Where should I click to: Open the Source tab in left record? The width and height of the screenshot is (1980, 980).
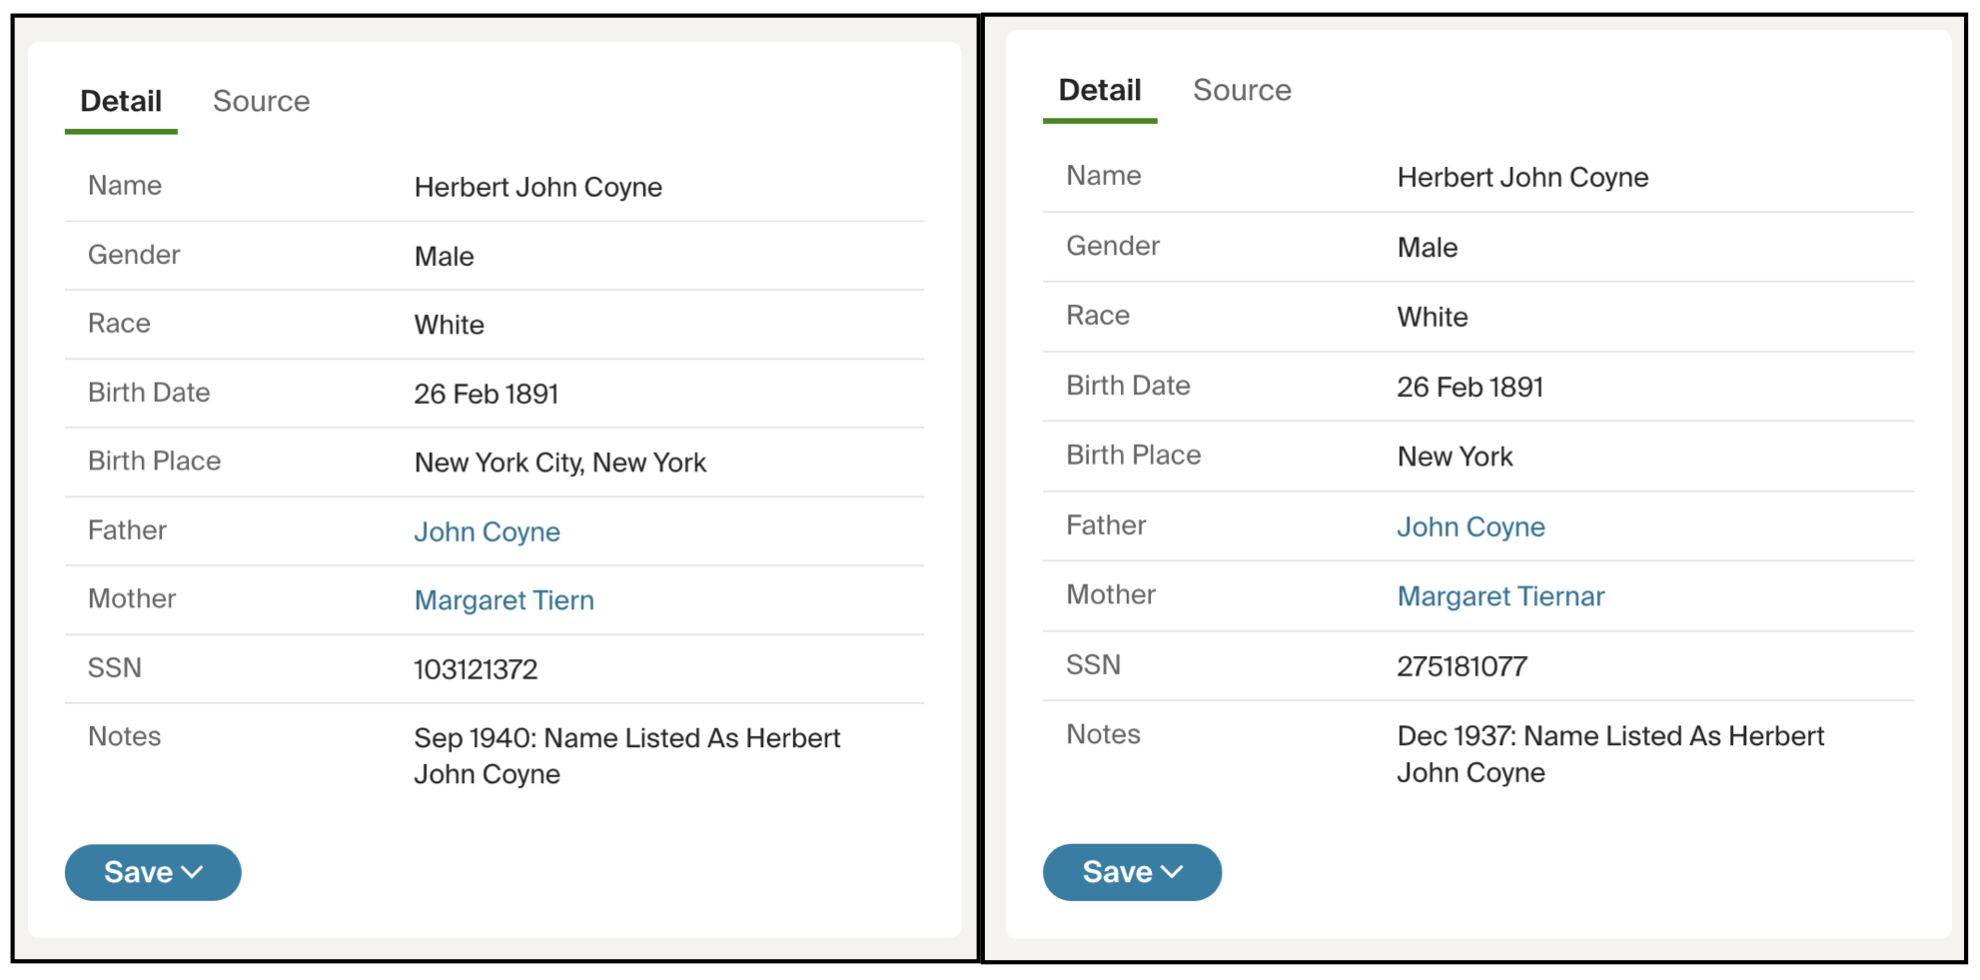tap(261, 101)
